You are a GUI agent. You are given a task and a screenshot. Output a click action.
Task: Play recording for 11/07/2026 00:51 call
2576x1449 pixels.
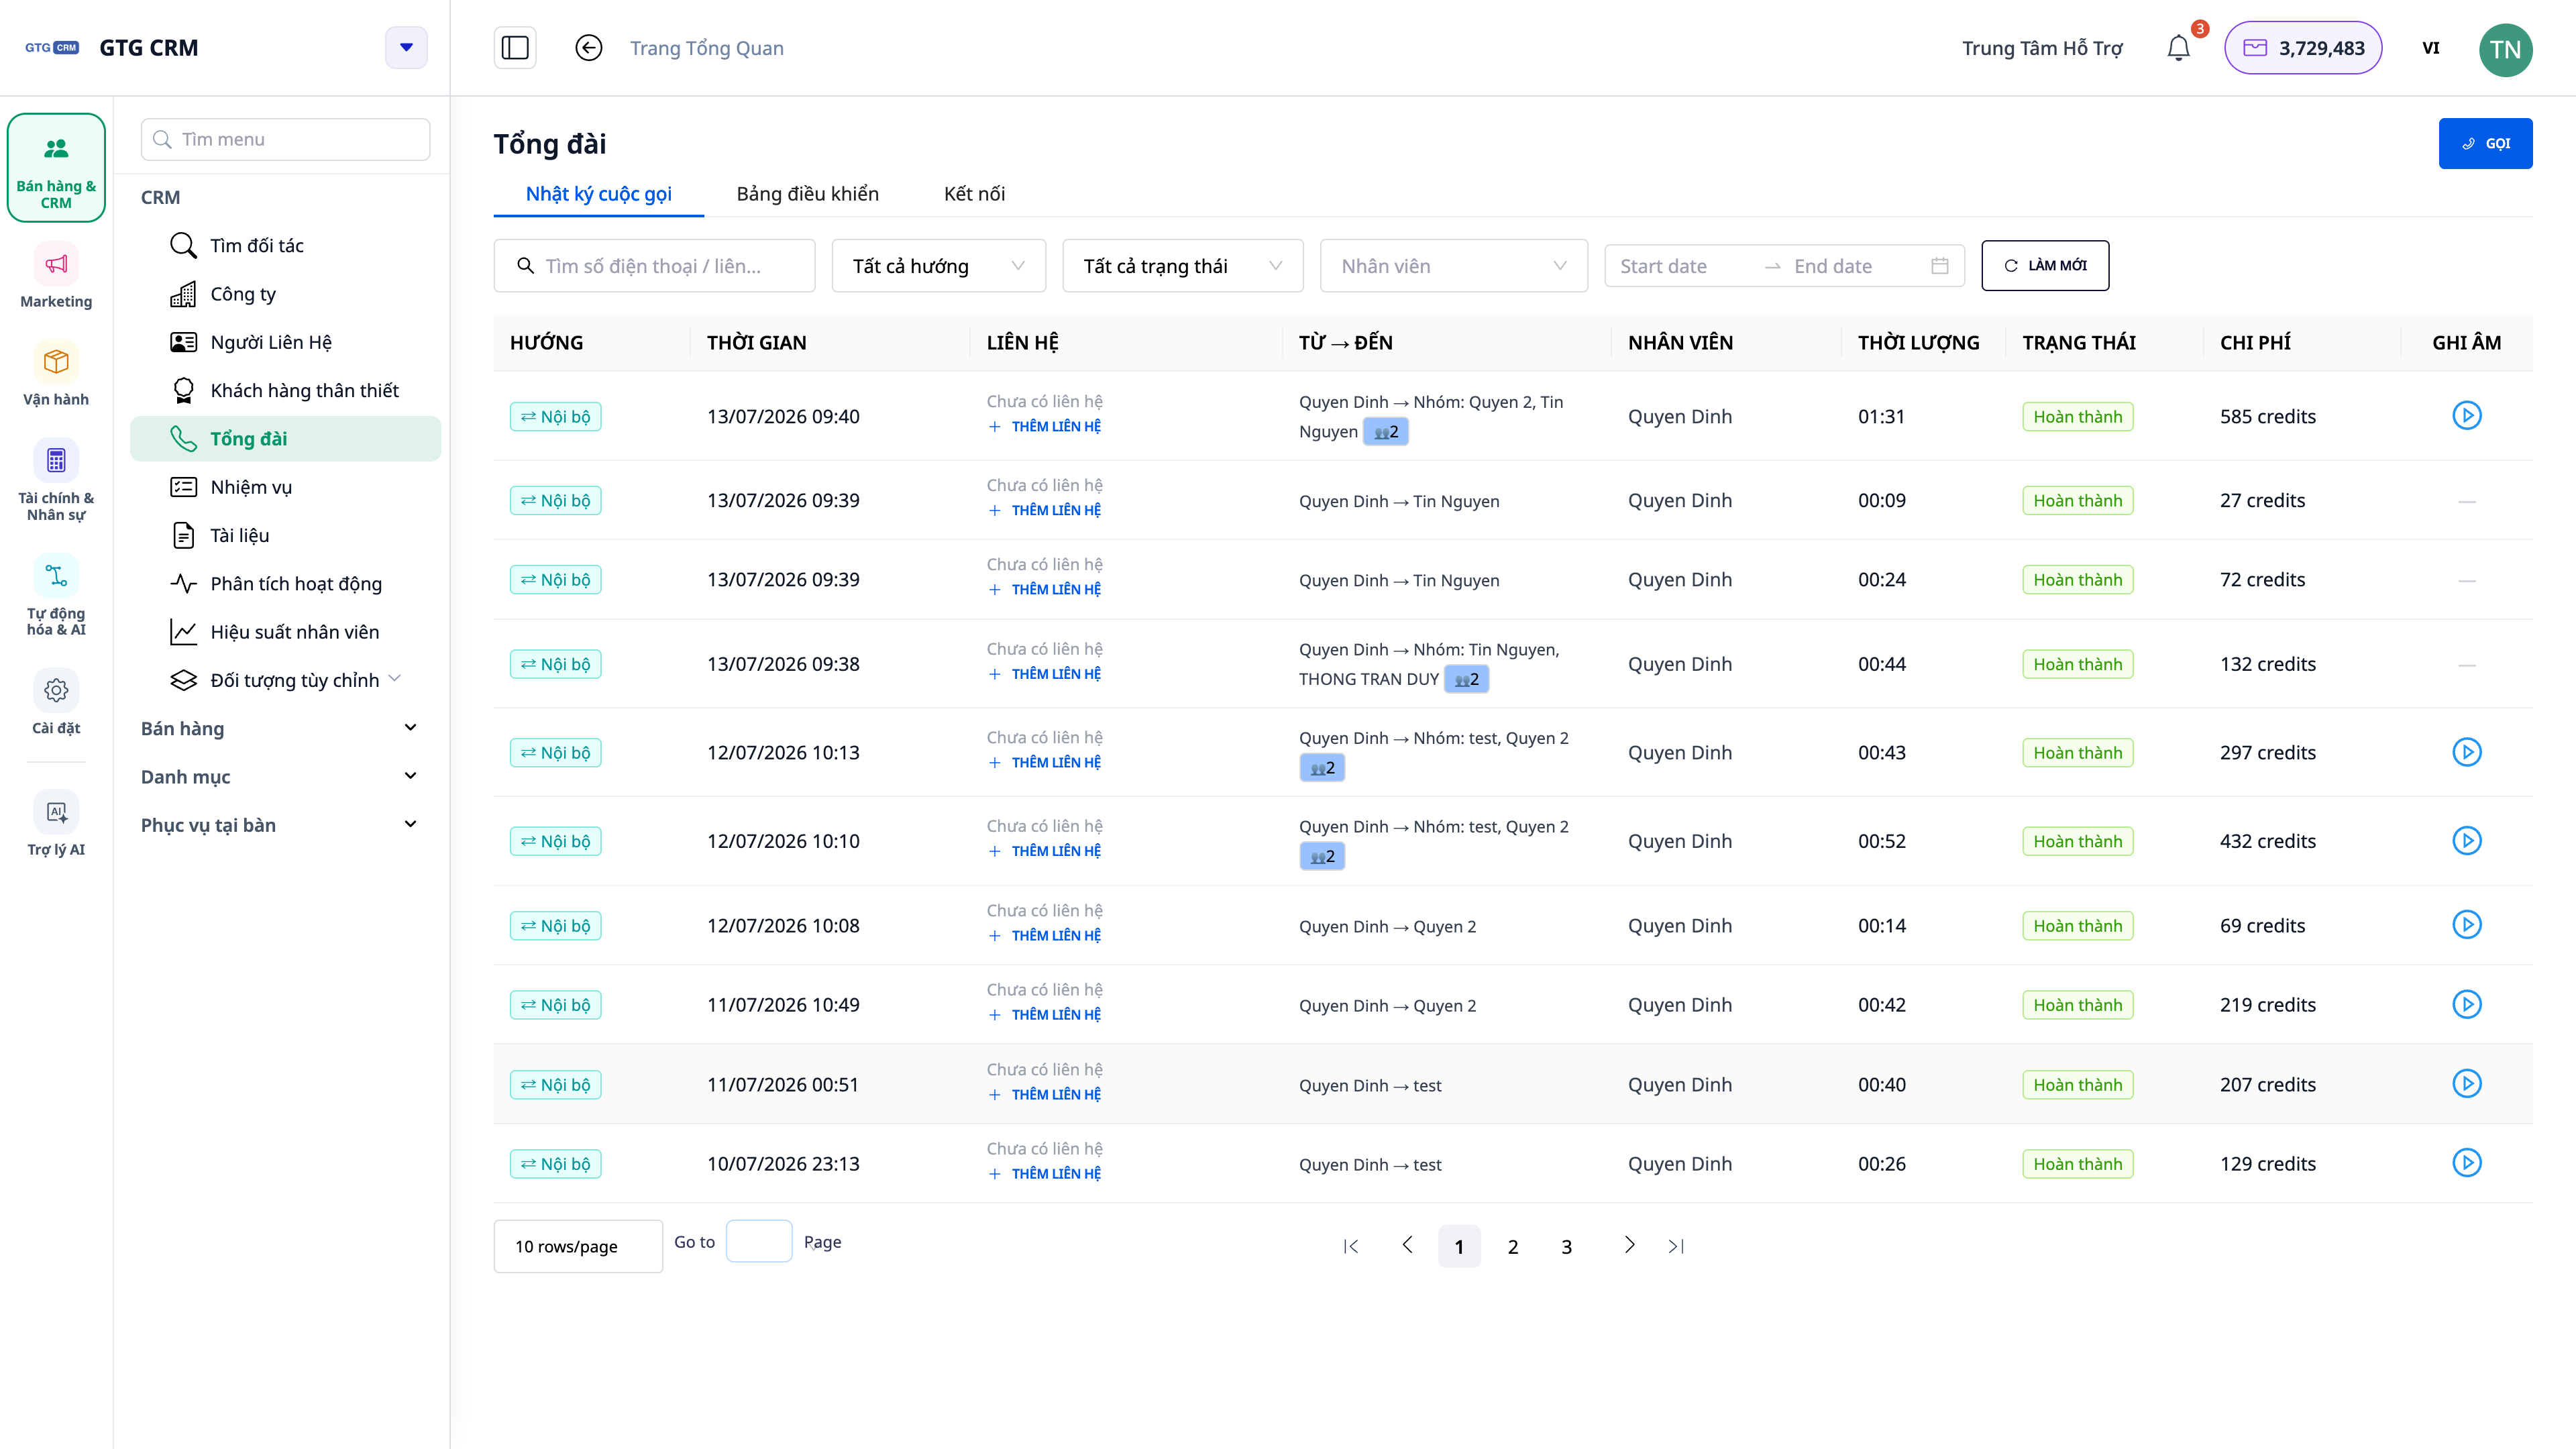[x=2467, y=1084]
